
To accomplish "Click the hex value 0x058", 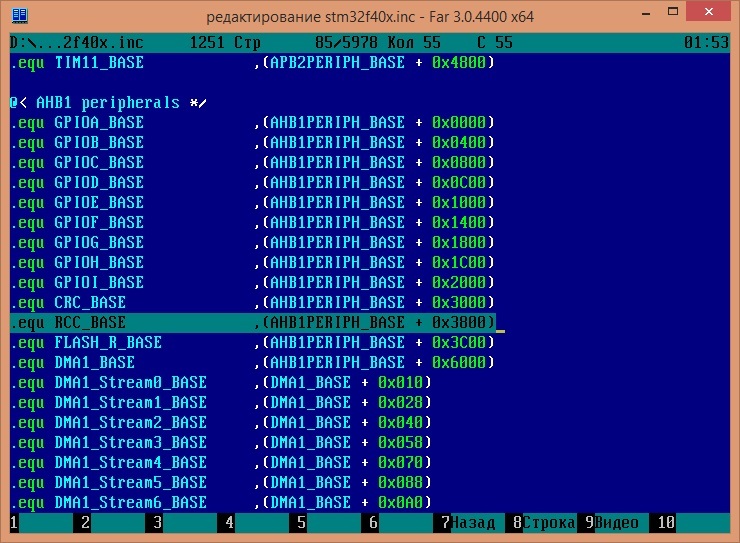I will 400,443.
